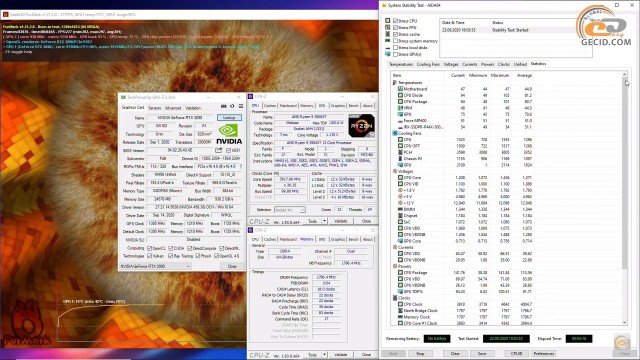Open Caches tab in upper CPU-Z window
This screenshot has width=640, height=360.
click(270, 106)
